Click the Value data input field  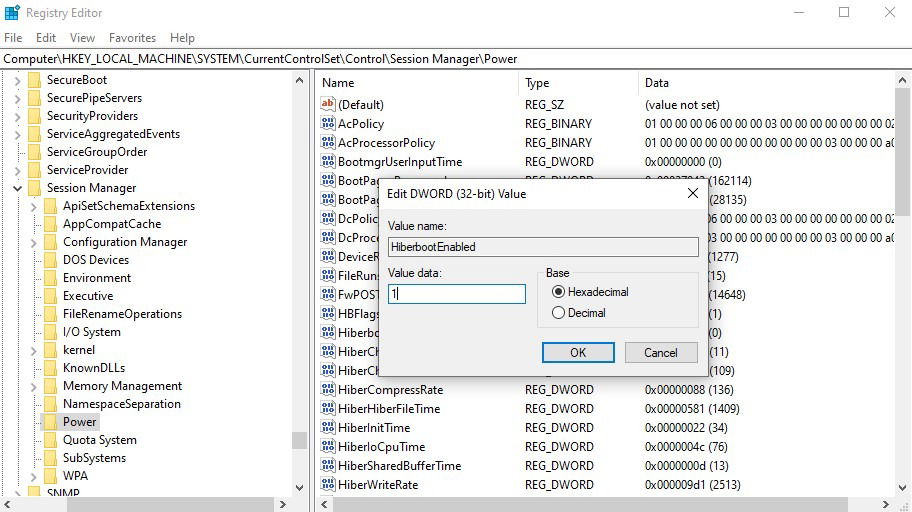(457, 293)
